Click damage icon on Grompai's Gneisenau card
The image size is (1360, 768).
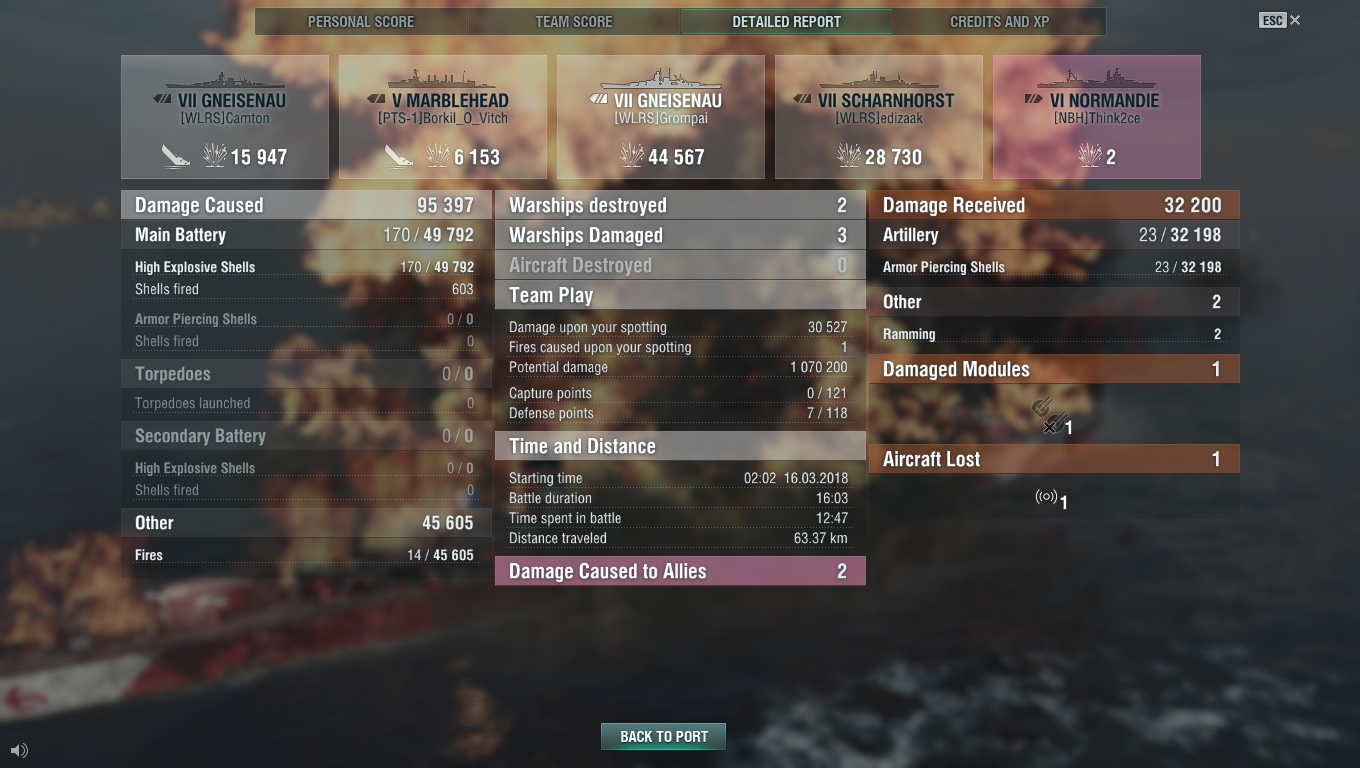coord(632,156)
